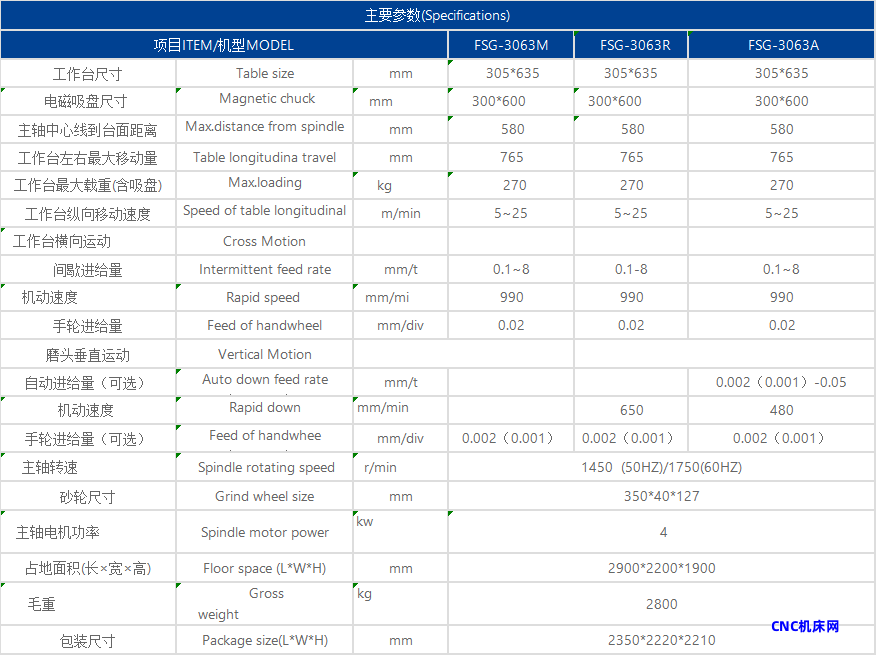Select the Cross Motion section label
876x655 pixels.
[264, 241]
